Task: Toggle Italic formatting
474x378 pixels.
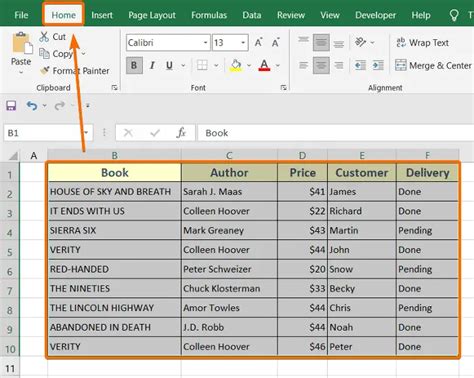Action: pyautogui.click(x=152, y=65)
